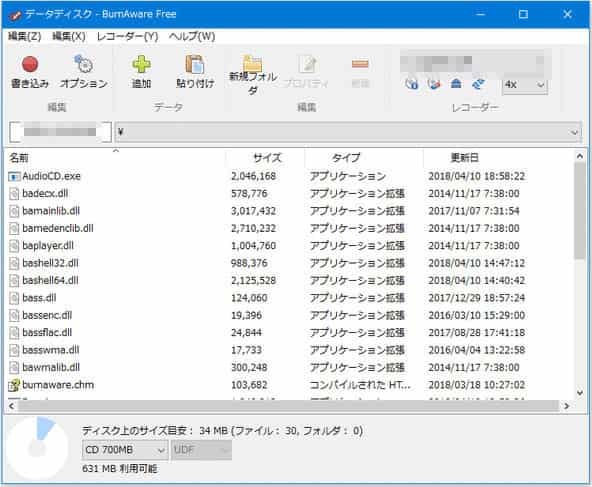Sort by the タイプ column header

click(x=364, y=157)
